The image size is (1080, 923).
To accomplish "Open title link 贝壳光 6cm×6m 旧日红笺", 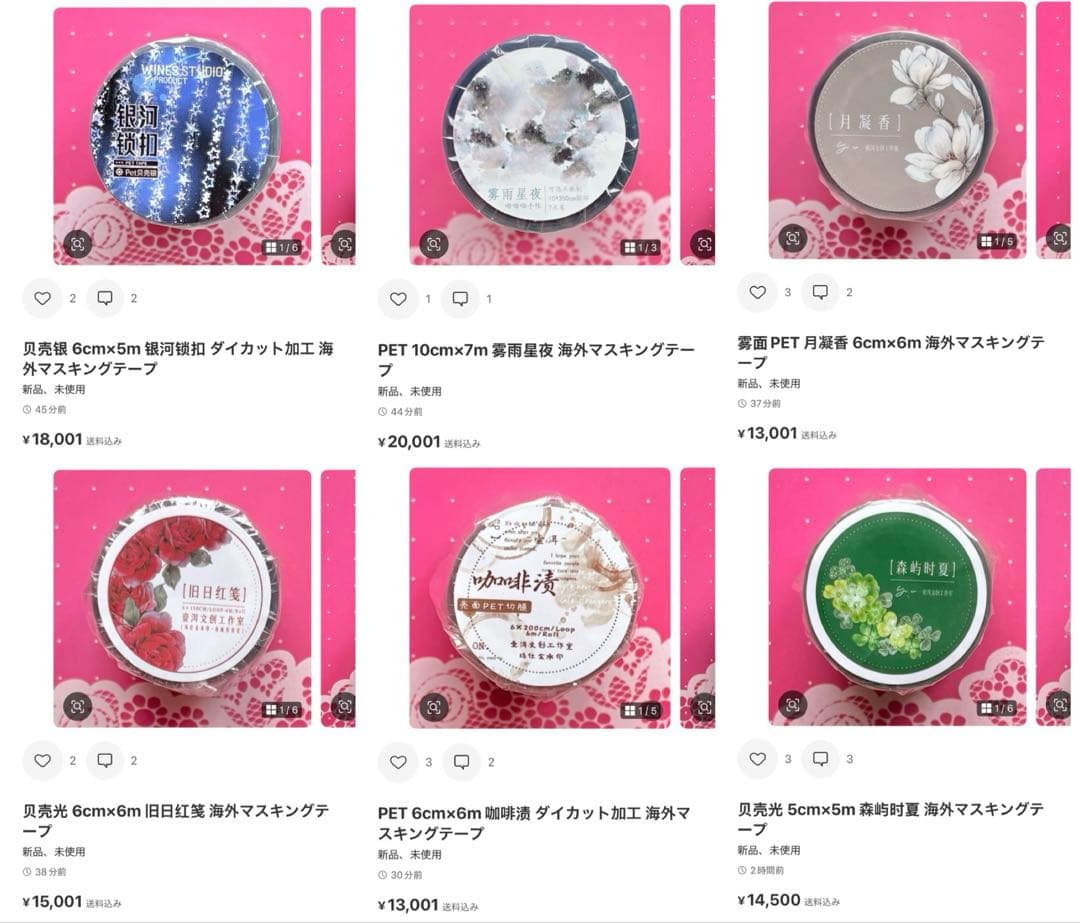I will (176, 820).
